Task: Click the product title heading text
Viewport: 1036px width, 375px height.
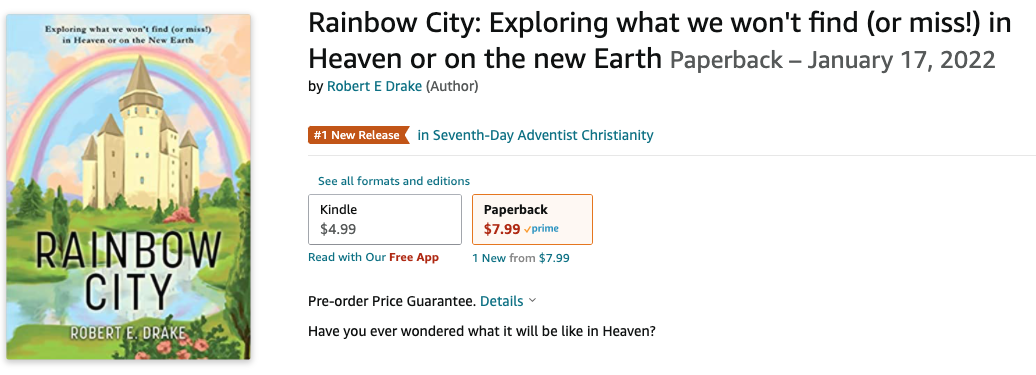Action: [x=659, y=41]
